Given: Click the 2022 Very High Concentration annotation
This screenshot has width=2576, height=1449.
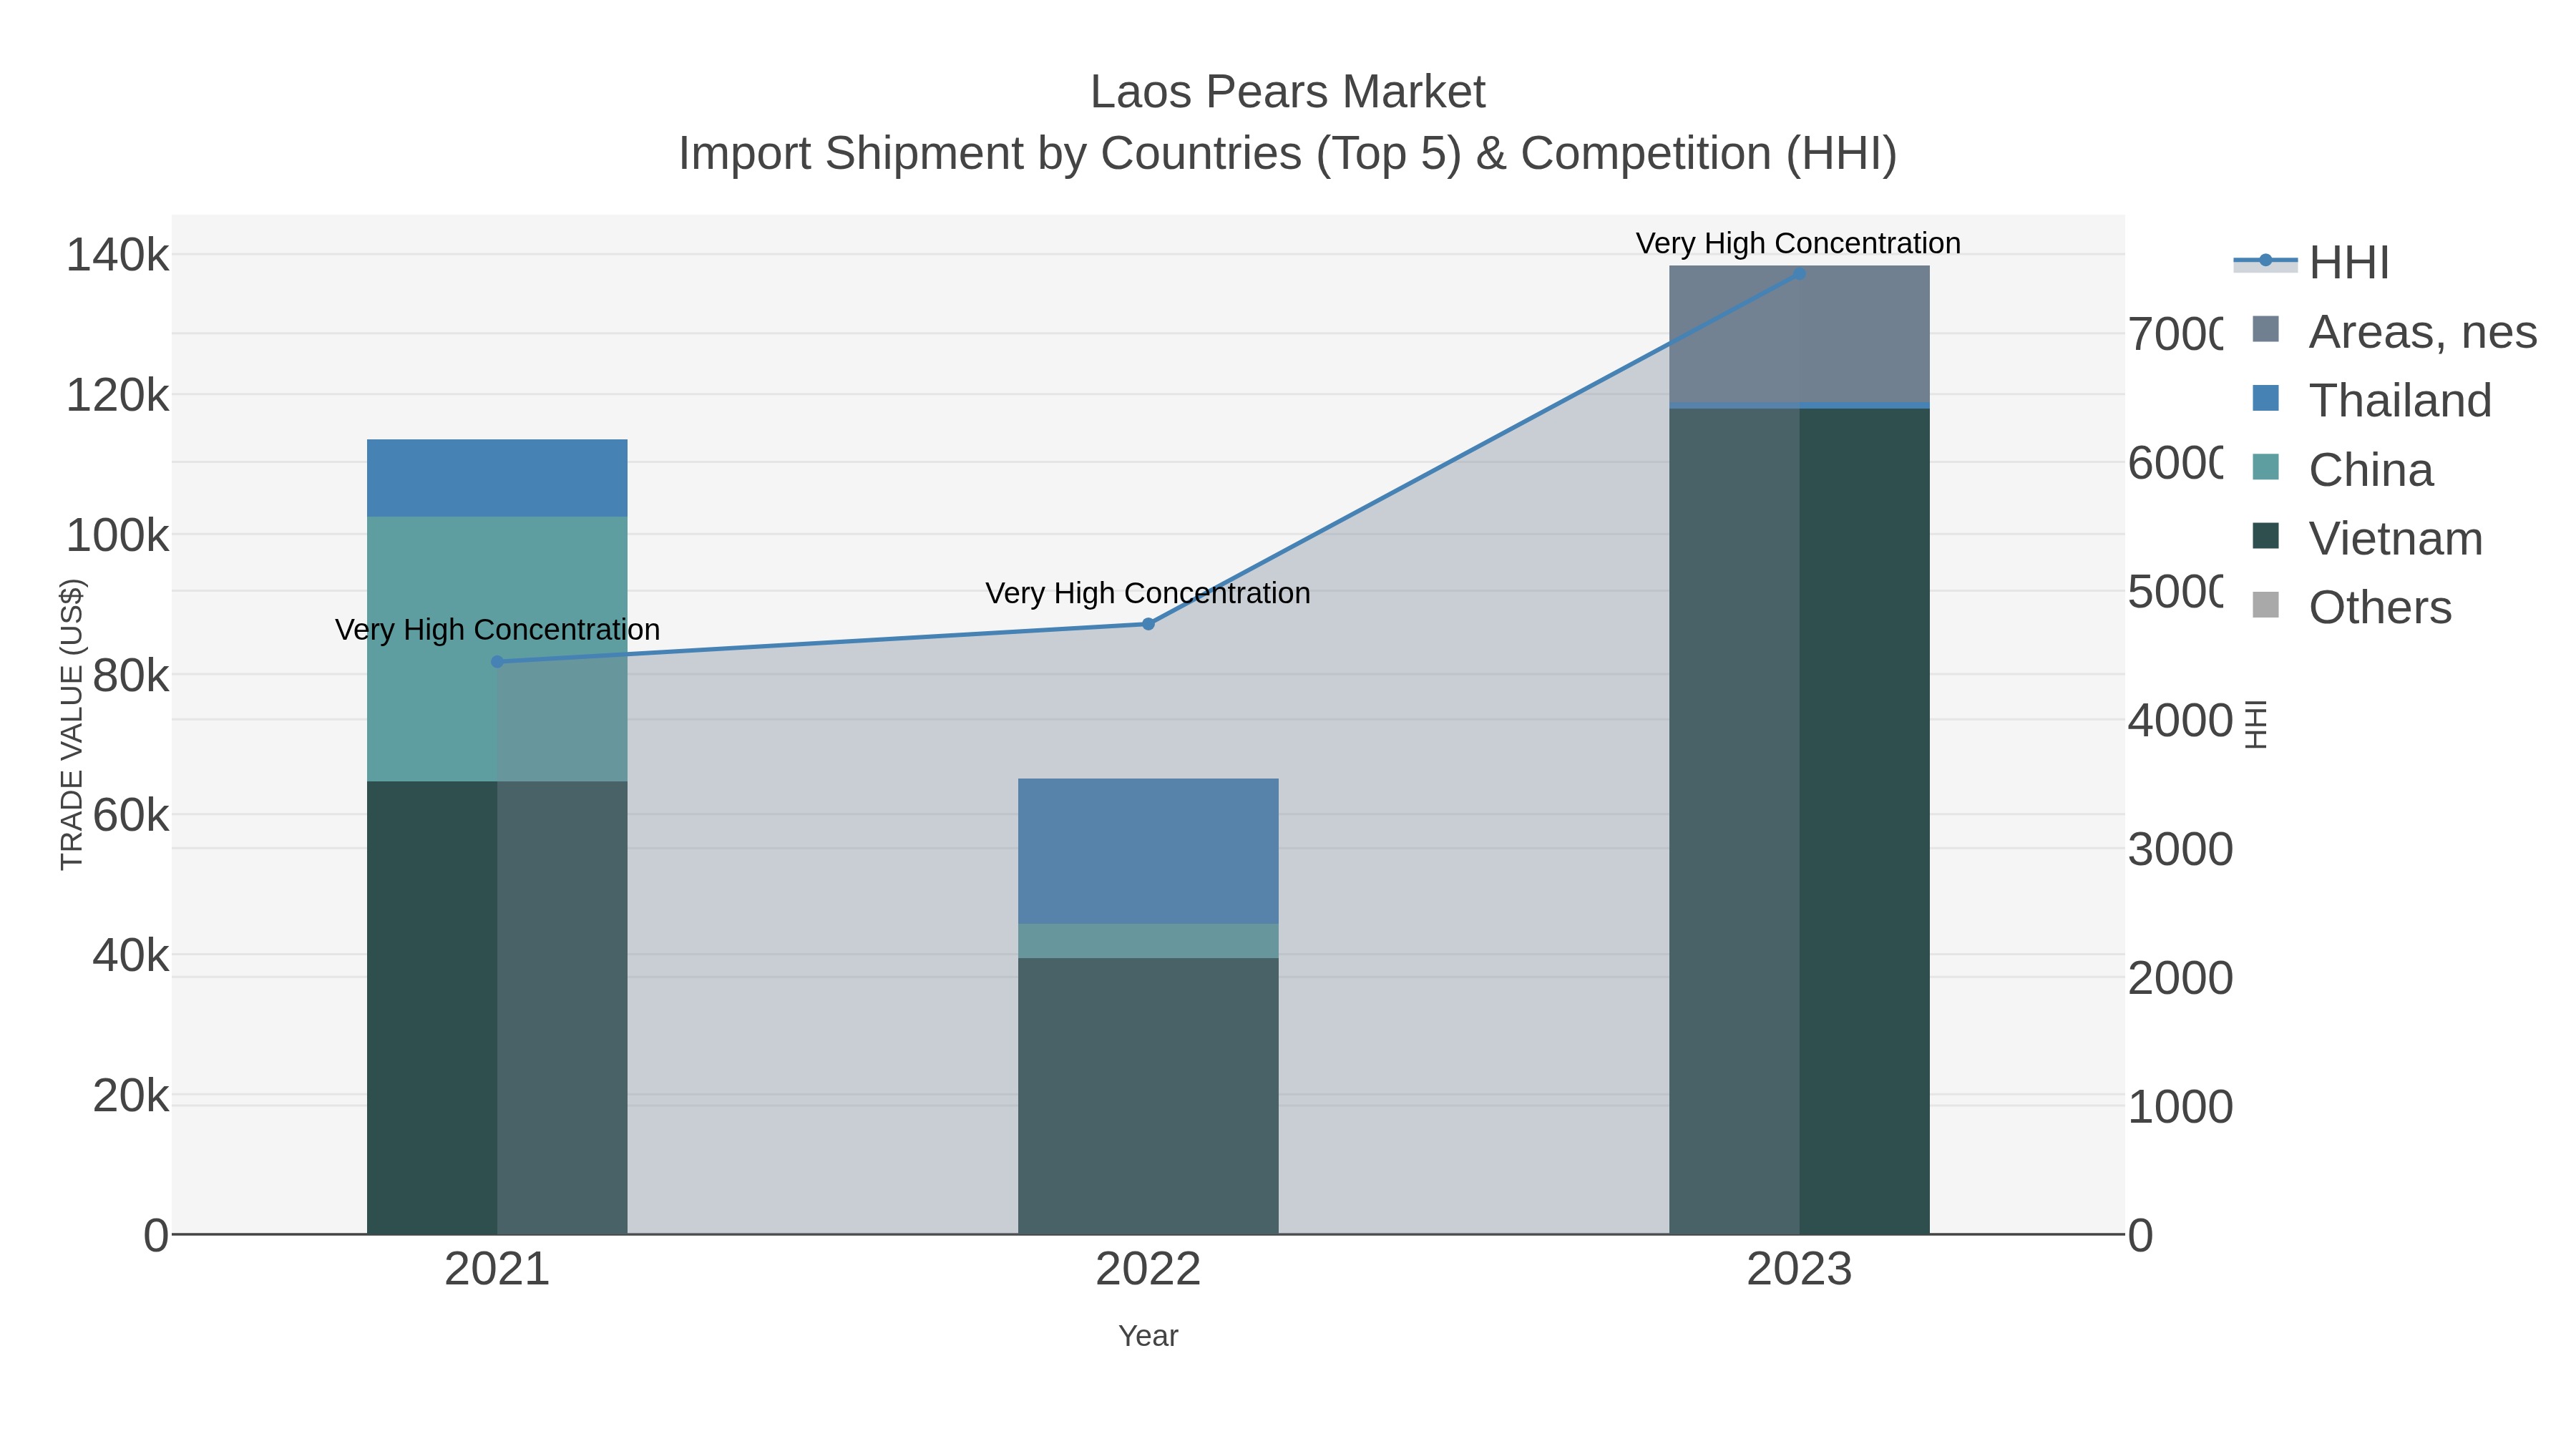Looking at the screenshot, I should tap(1148, 593).
